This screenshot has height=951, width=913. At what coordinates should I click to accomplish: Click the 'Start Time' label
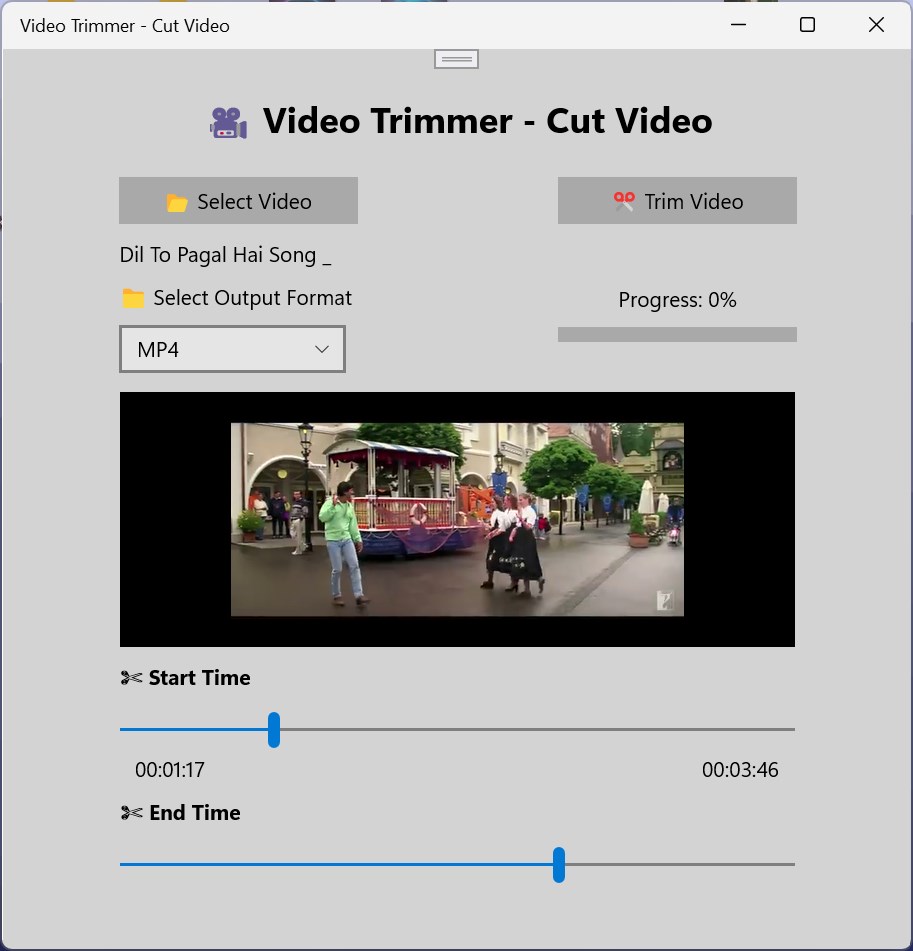click(x=200, y=677)
